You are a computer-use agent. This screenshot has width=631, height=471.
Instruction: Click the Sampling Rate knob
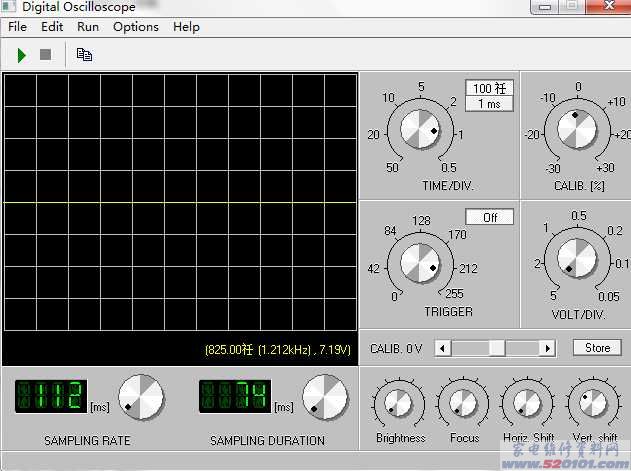click(141, 398)
